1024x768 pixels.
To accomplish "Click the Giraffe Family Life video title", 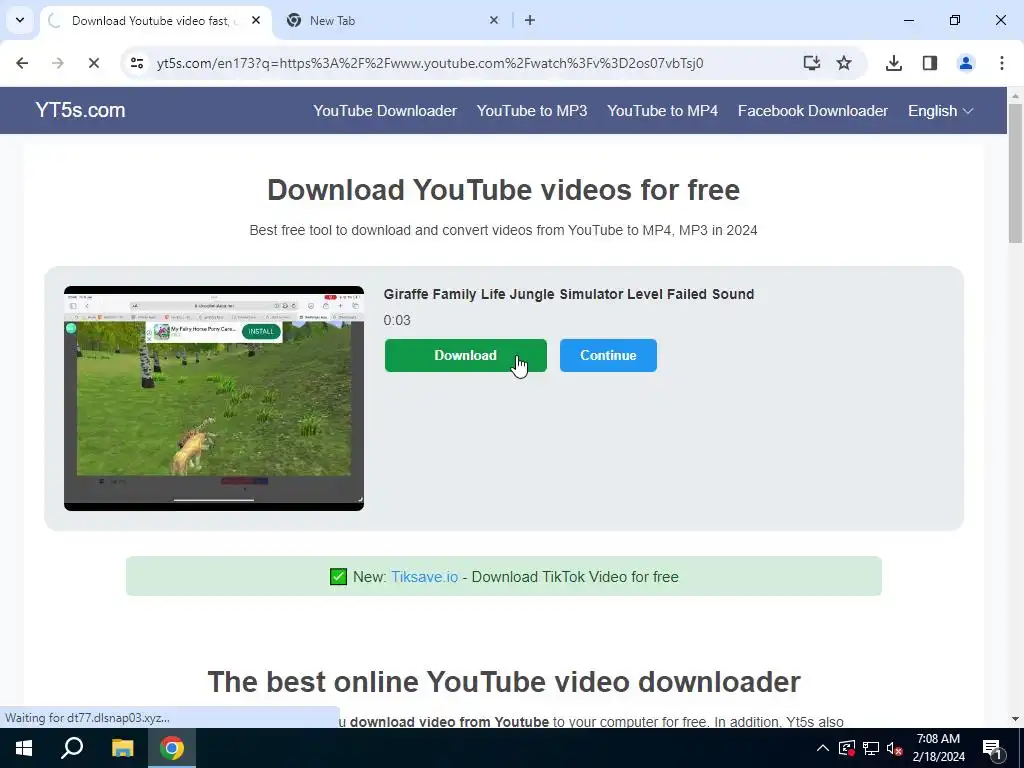I will 569,294.
